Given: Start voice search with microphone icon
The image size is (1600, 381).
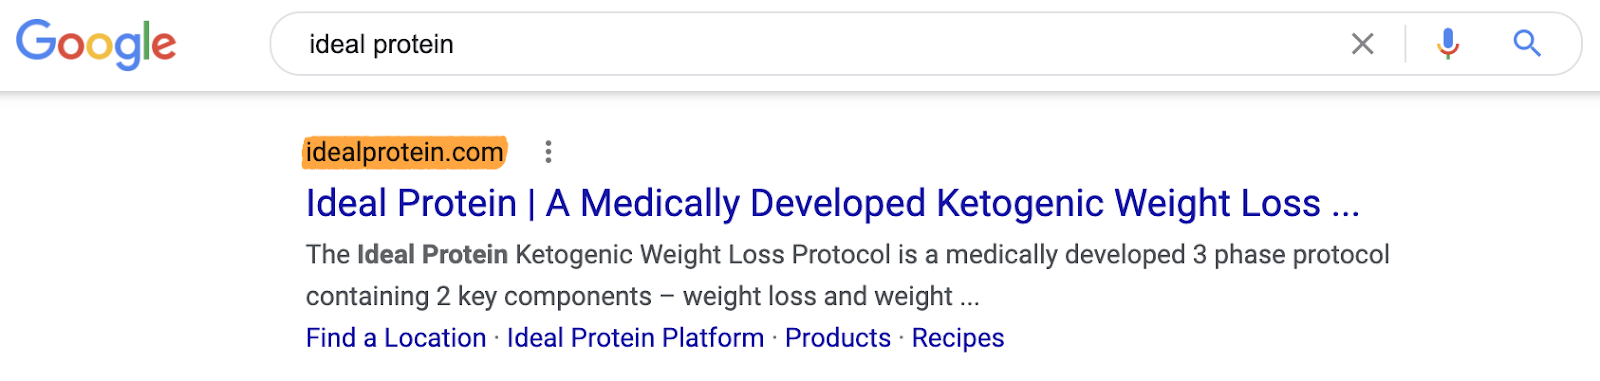Looking at the screenshot, I should tap(1447, 44).
